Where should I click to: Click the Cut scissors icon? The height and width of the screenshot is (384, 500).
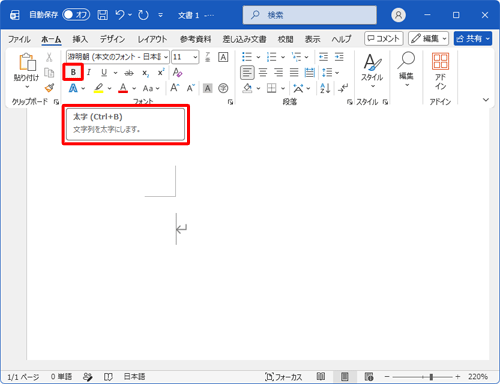click(49, 57)
